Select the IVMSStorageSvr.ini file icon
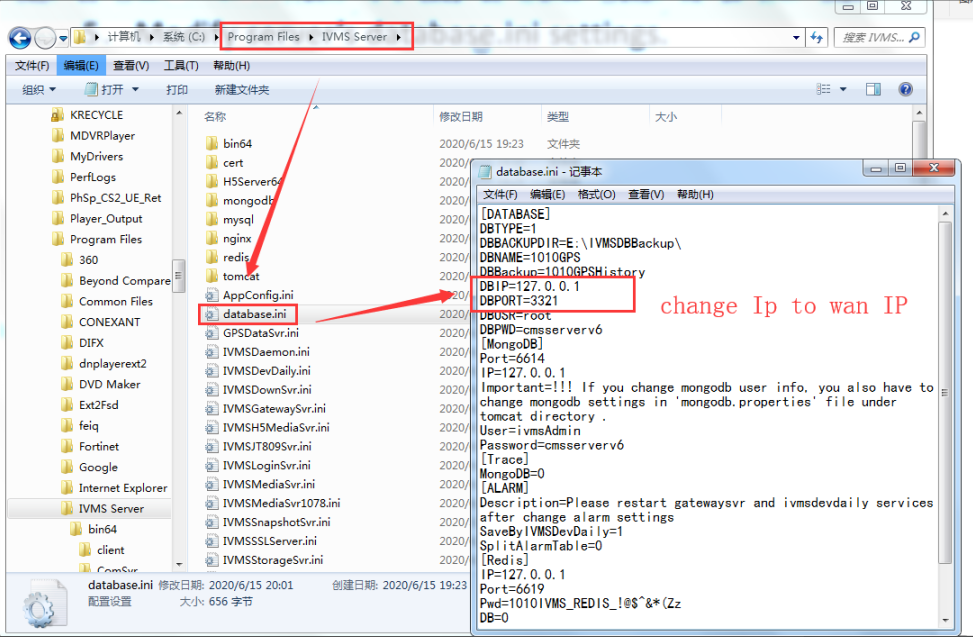 point(212,560)
